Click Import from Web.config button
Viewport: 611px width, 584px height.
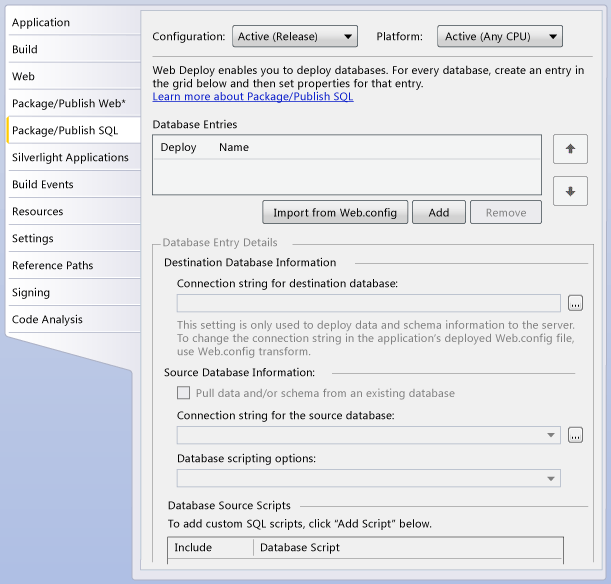tap(335, 212)
